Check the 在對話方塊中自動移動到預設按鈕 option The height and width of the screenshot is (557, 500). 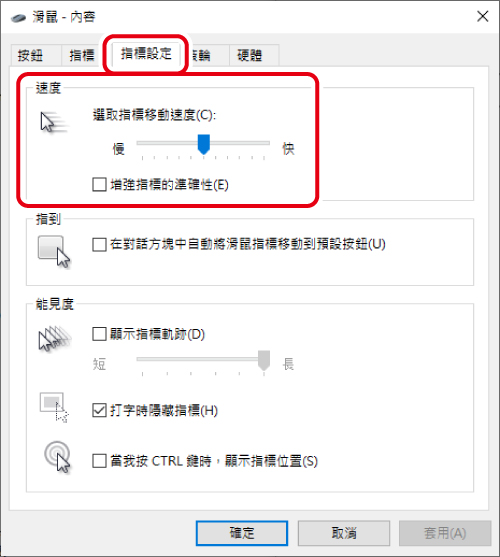click(x=99, y=244)
